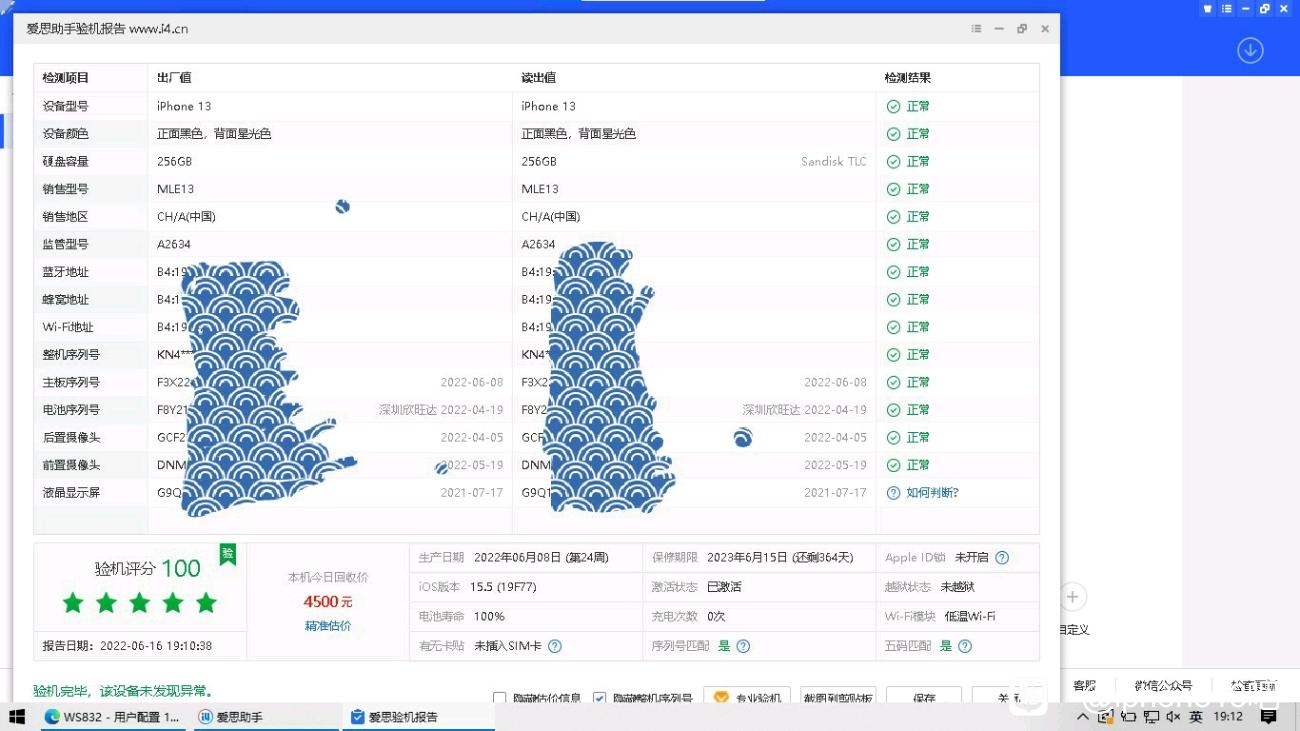Open the skin icon in the main 爱思助手 window
Image resolution: width=1300 pixels, height=731 pixels.
pos(1208,9)
